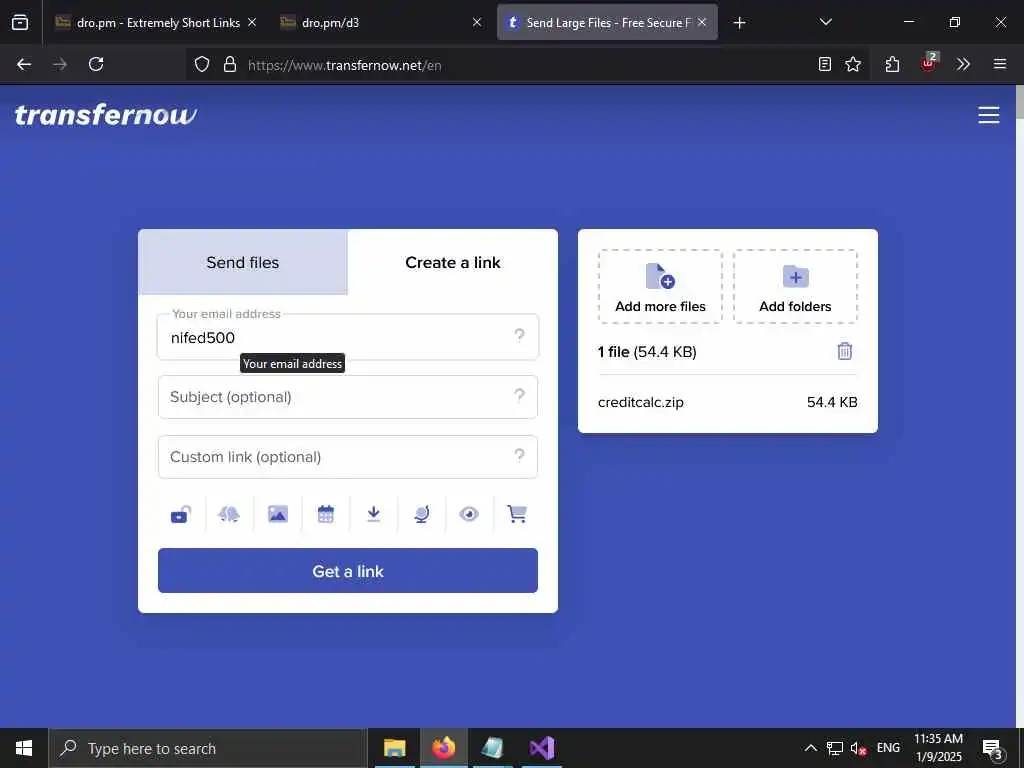Open the globe language option icon
The height and width of the screenshot is (768, 1024).
[421, 515]
